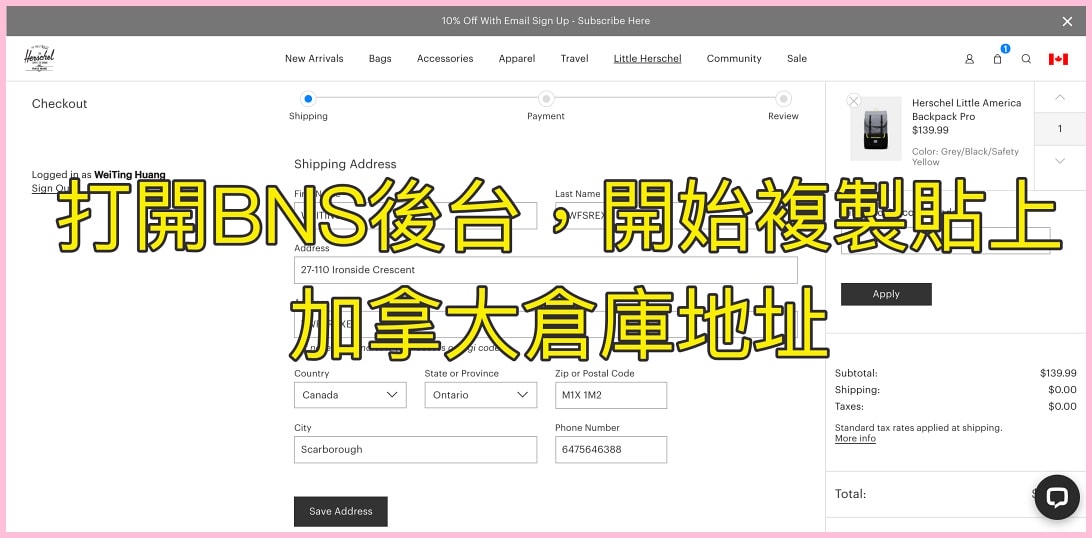Open the live chat bubble
This screenshot has width=1092, height=538.
(1056, 497)
